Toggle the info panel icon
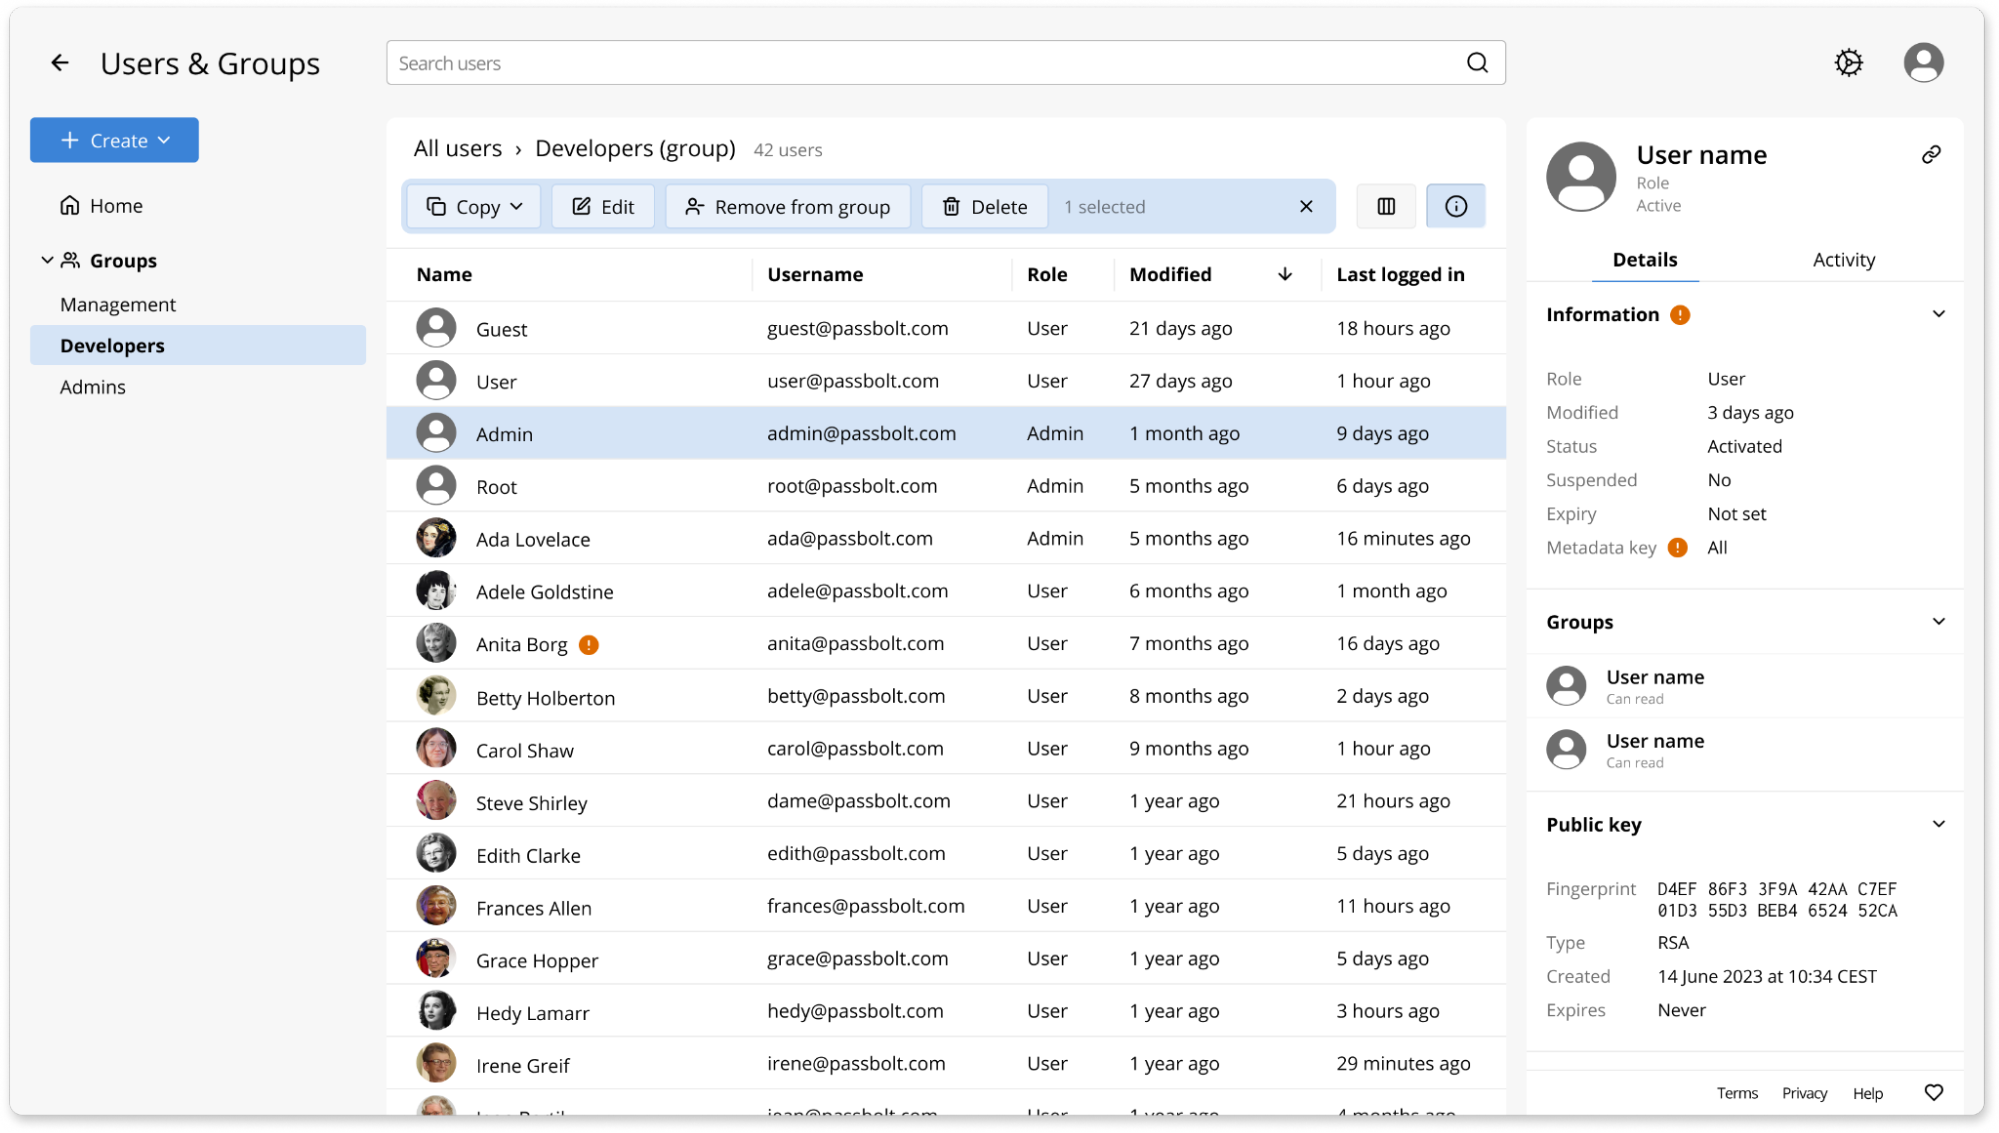Image resolution: width=1999 pixels, height=1133 pixels. pyautogui.click(x=1455, y=206)
